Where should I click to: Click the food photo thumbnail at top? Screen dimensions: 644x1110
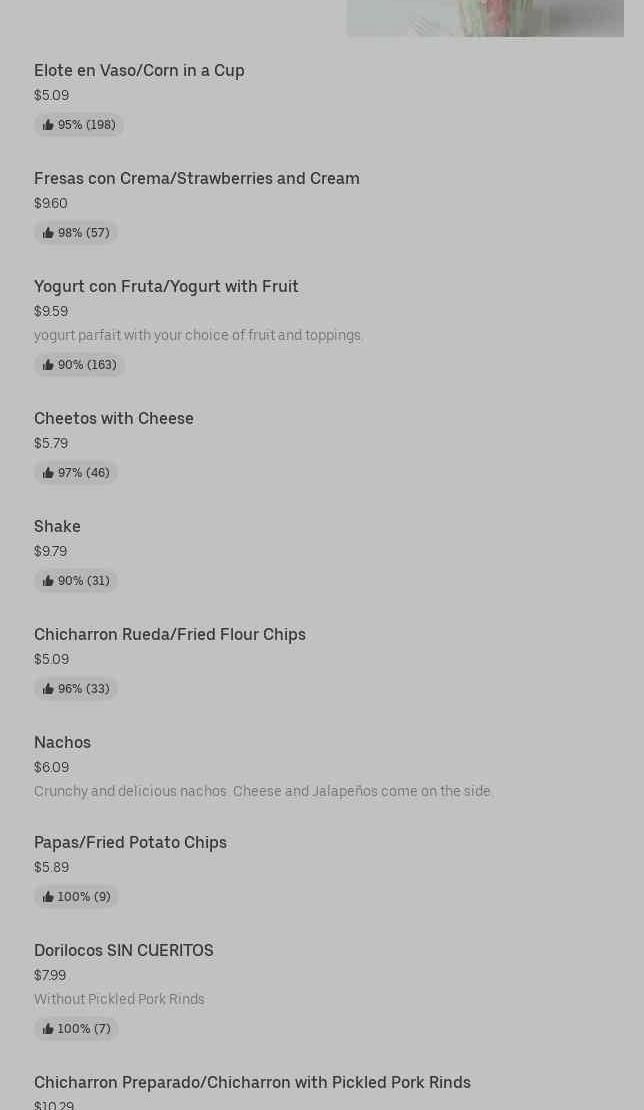tap(485, 18)
